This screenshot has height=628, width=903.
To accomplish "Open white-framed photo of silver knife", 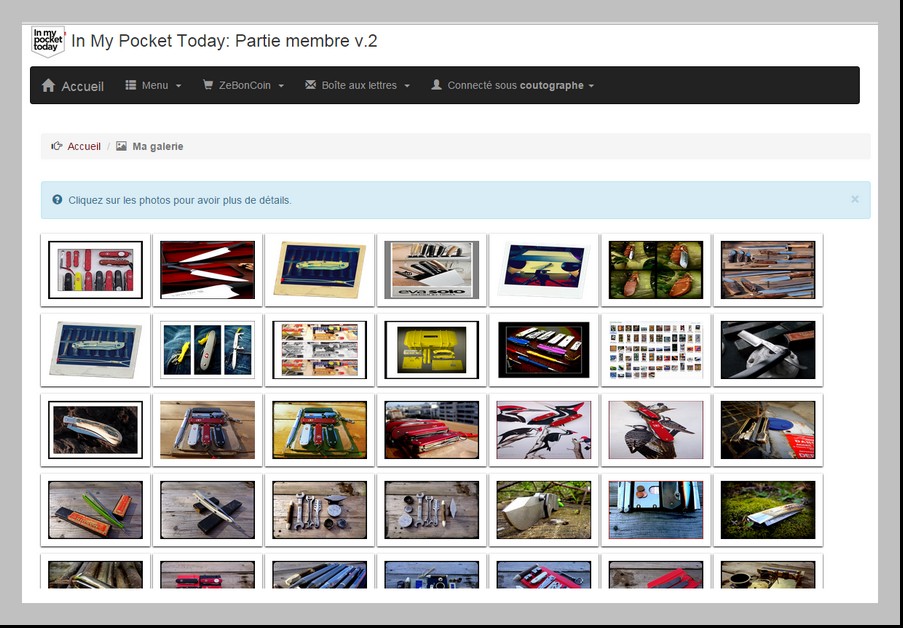I will click(96, 430).
